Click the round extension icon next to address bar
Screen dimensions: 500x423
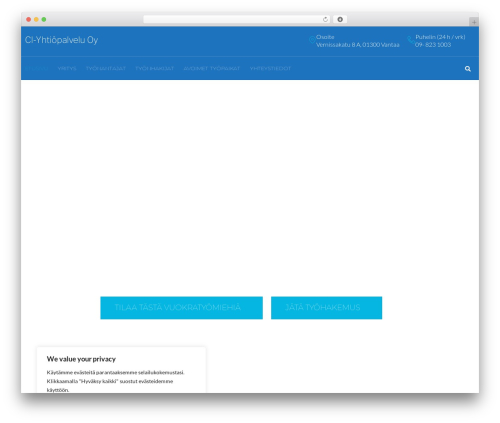tap(340, 19)
